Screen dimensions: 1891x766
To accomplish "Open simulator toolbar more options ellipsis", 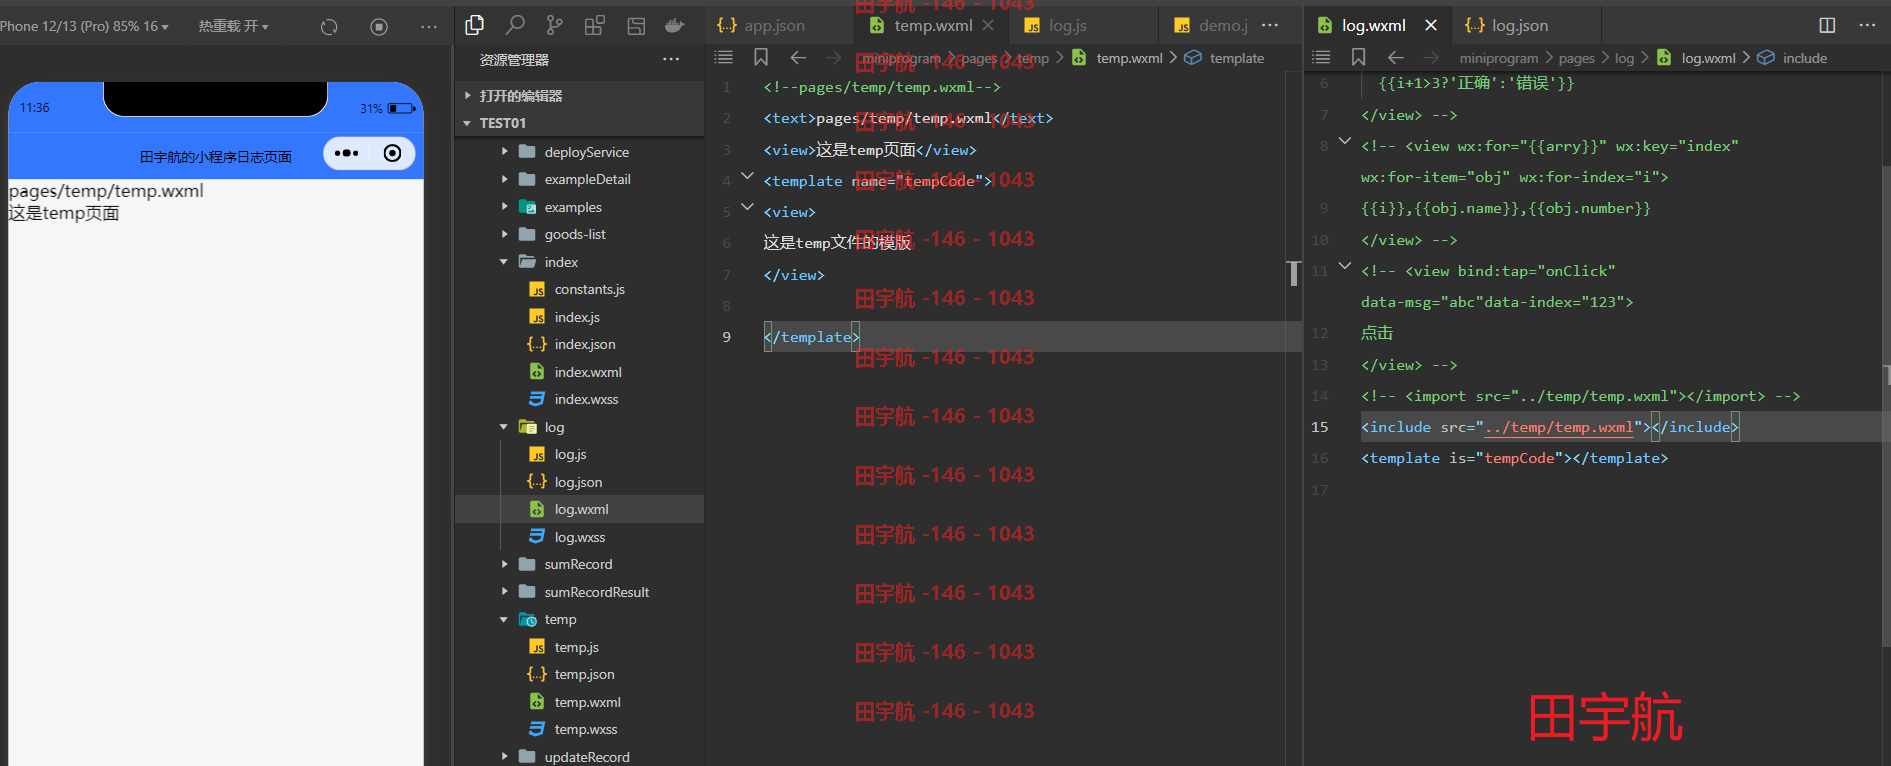I will [x=429, y=27].
